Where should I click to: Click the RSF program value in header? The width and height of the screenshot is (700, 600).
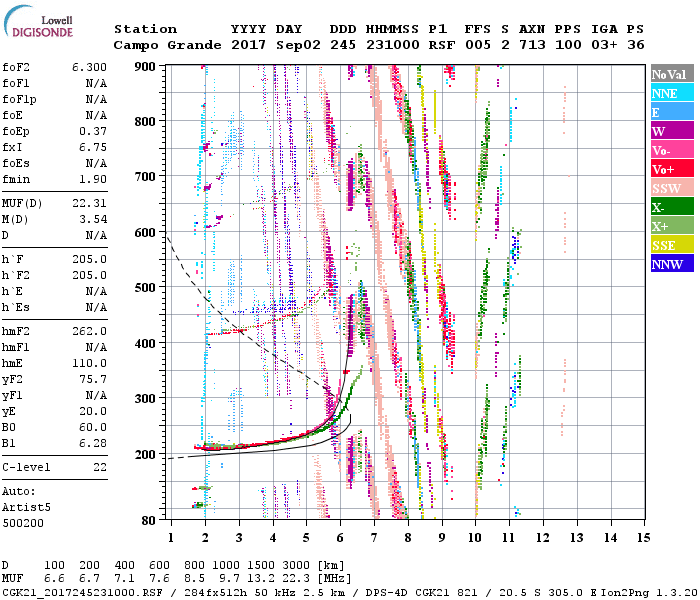click(x=442, y=45)
